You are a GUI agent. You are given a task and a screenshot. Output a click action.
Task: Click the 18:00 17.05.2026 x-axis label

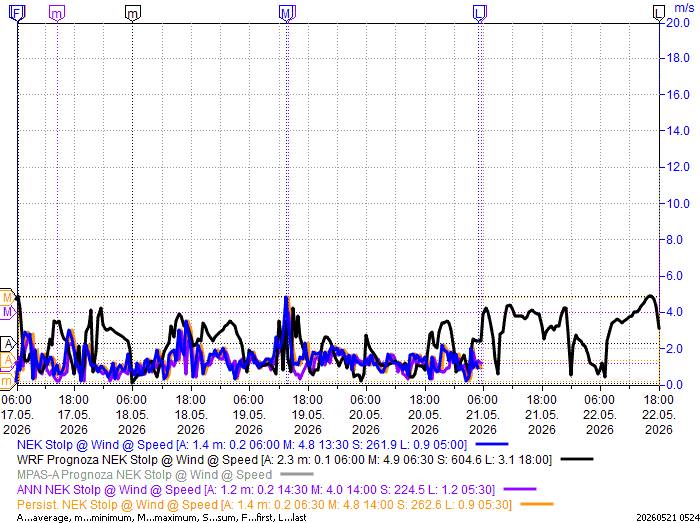tap(74, 415)
